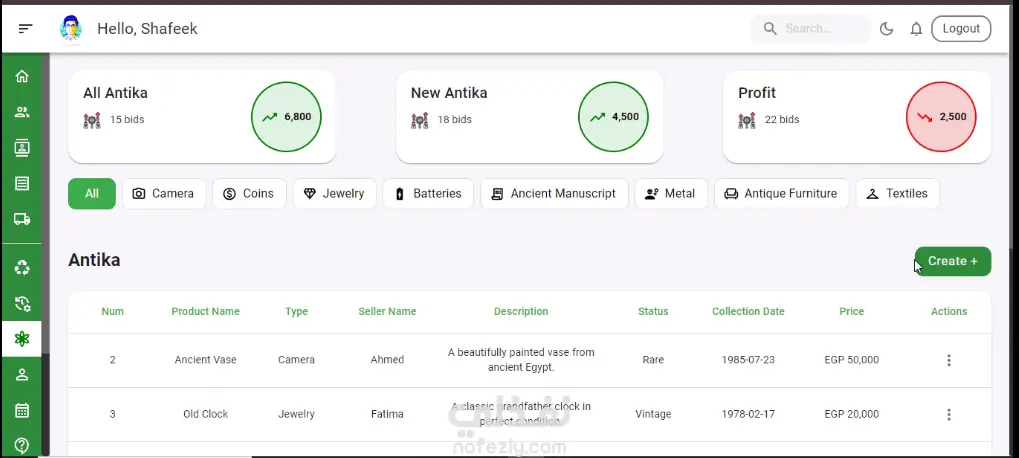Toggle the sidebar hamburger menu
The image size is (1019, 458).
26,29
